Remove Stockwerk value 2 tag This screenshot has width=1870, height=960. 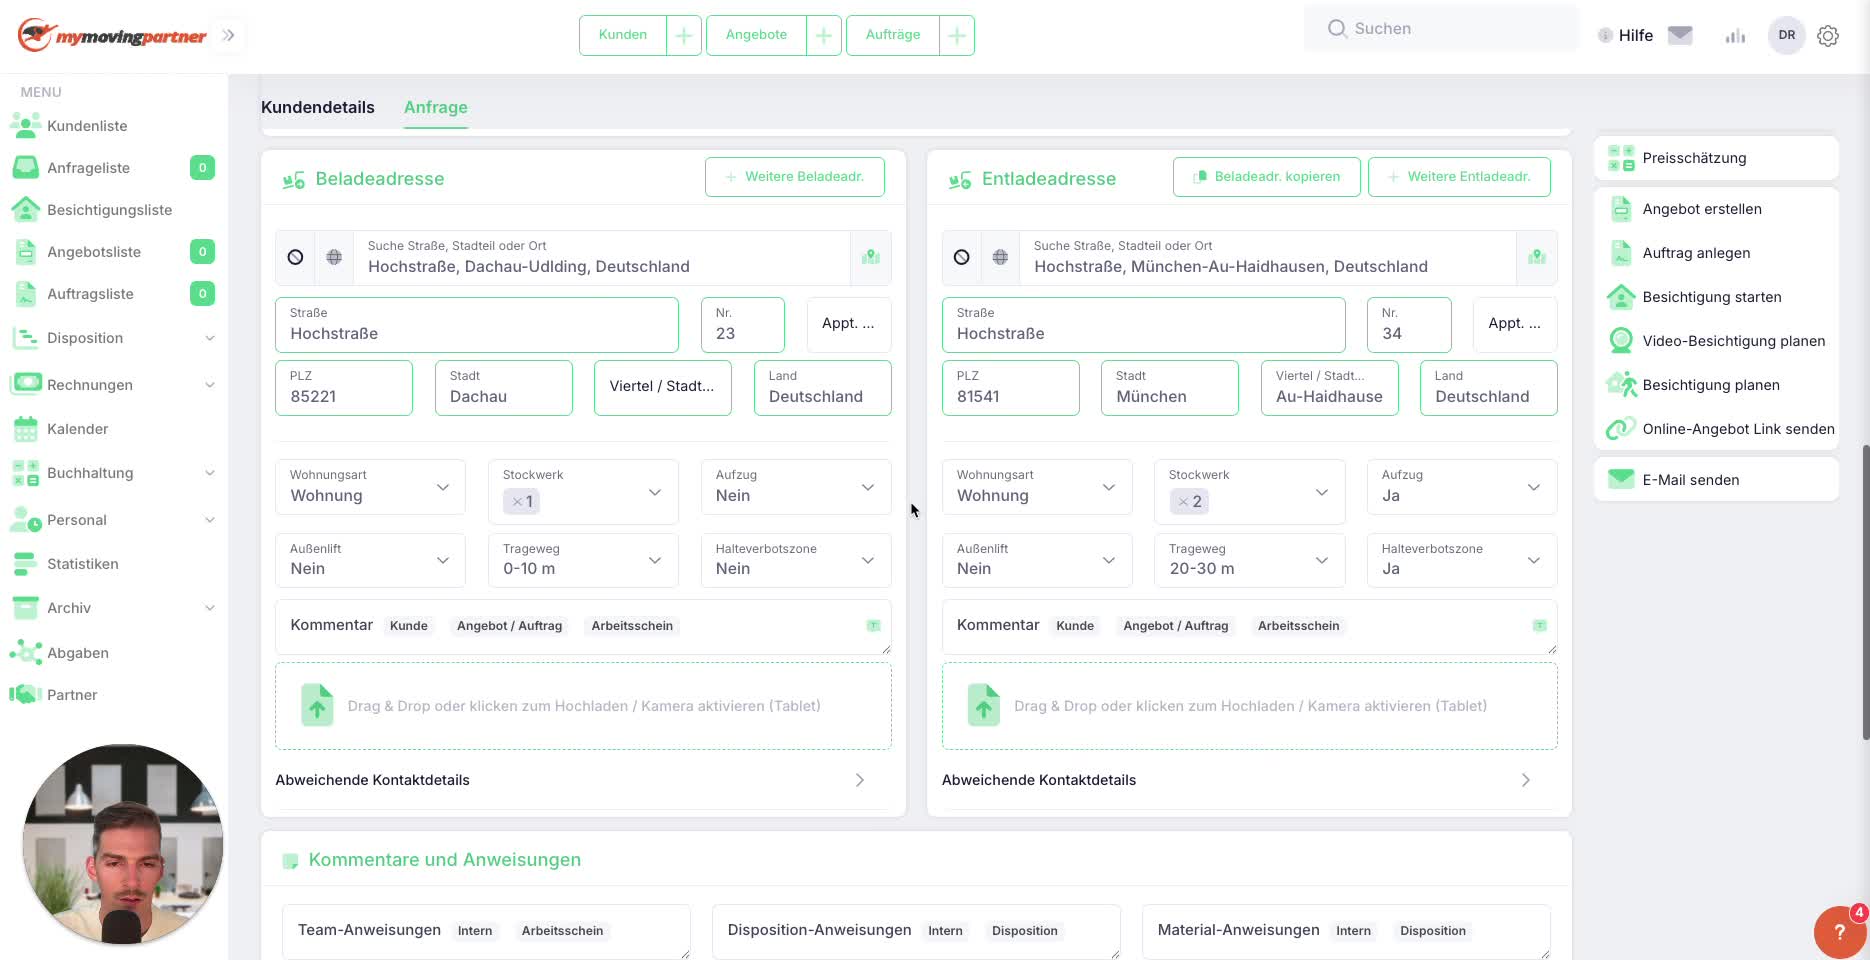coord(1183,502)
